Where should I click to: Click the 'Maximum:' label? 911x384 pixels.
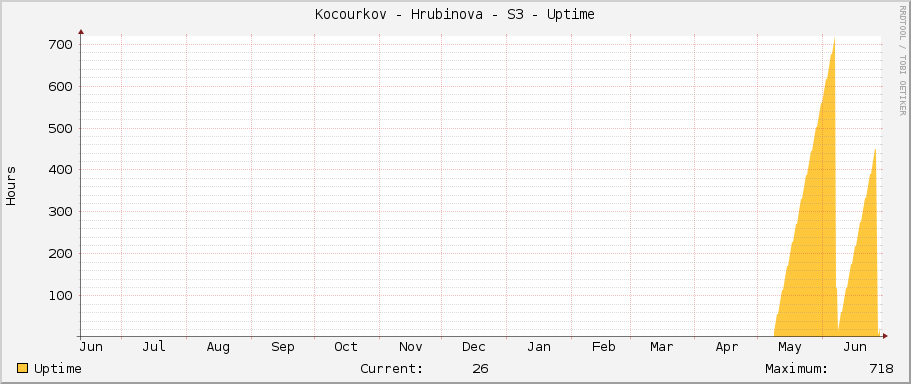(797, 369)
